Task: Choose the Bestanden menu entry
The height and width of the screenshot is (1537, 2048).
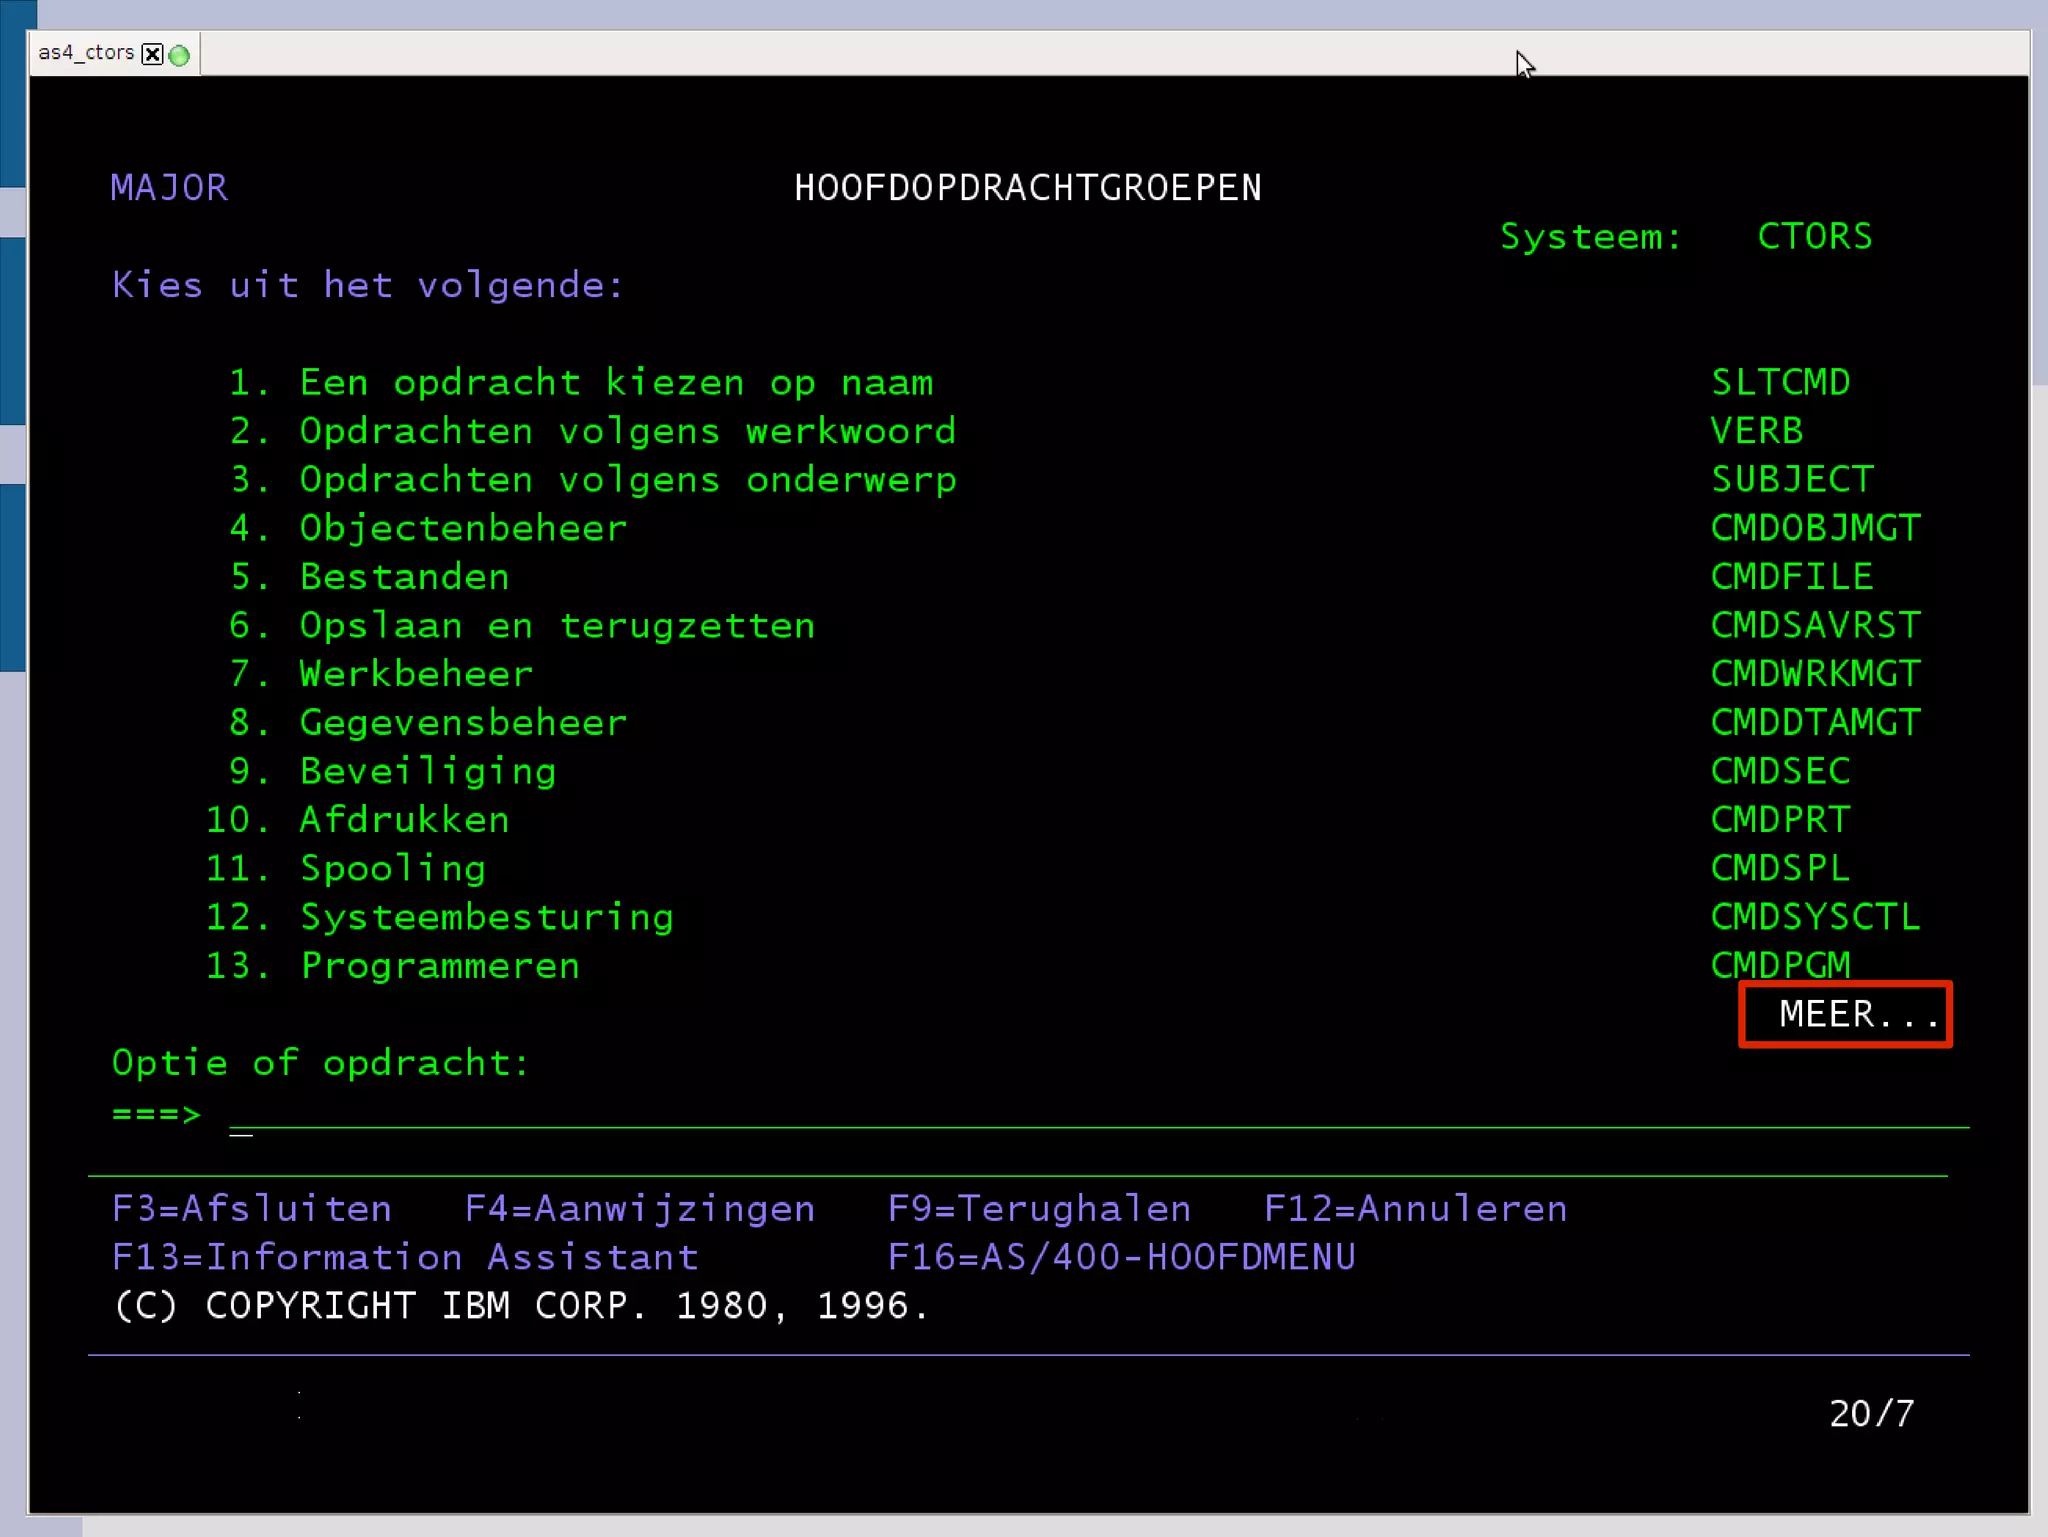Action: click(x=404, y=577)
